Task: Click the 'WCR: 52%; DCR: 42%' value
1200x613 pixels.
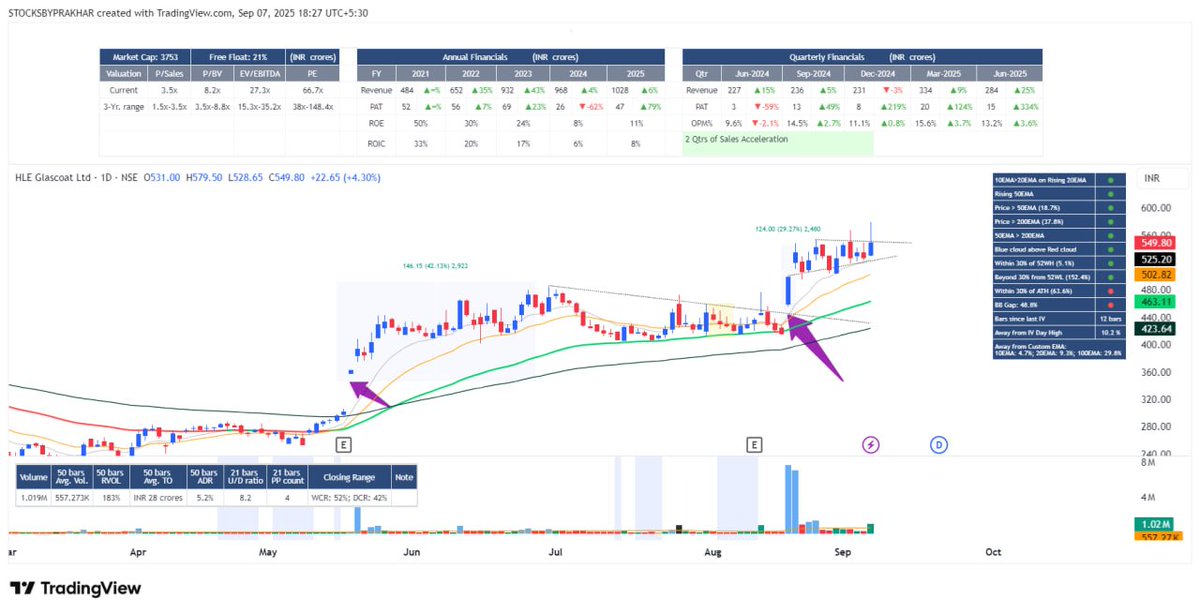Action: click(350, 497)
